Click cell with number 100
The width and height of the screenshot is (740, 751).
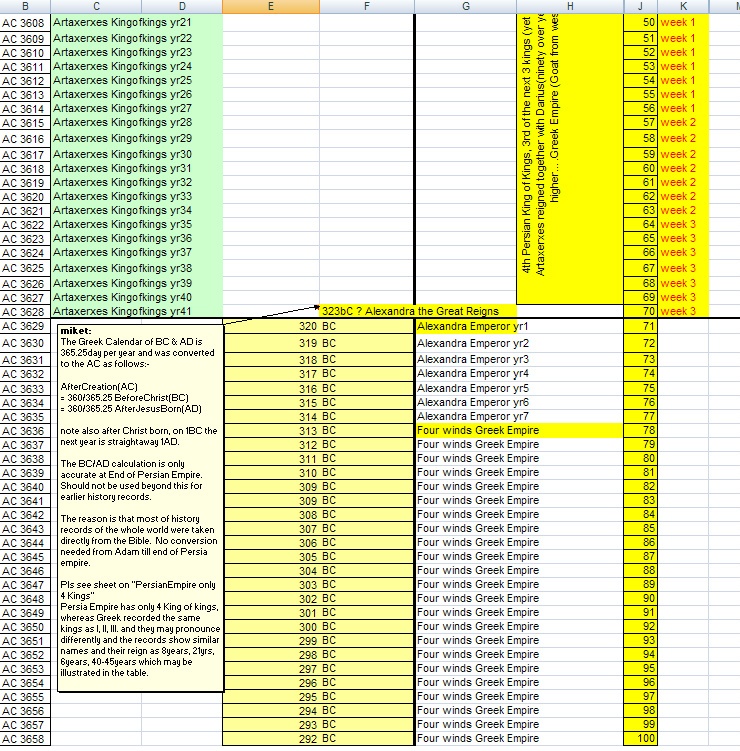[640, 739]
